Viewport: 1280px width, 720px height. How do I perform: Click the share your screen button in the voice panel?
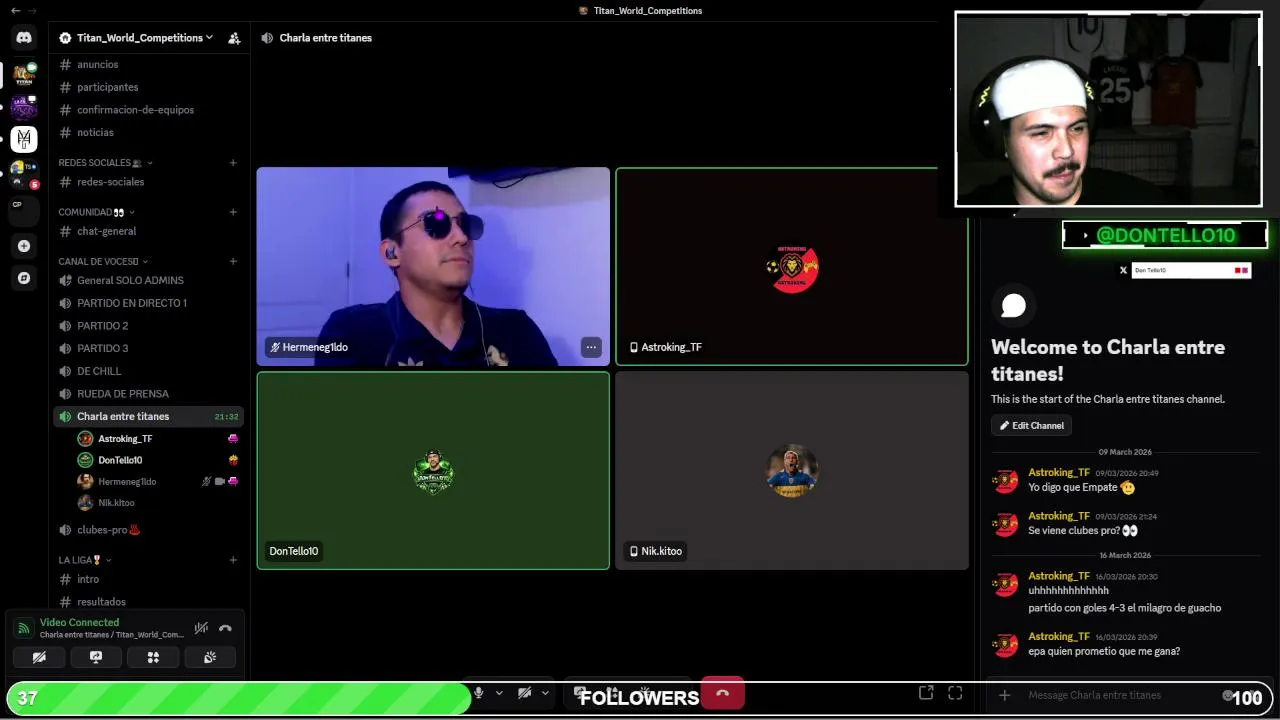pyautogui.click(x=96, y=657)
